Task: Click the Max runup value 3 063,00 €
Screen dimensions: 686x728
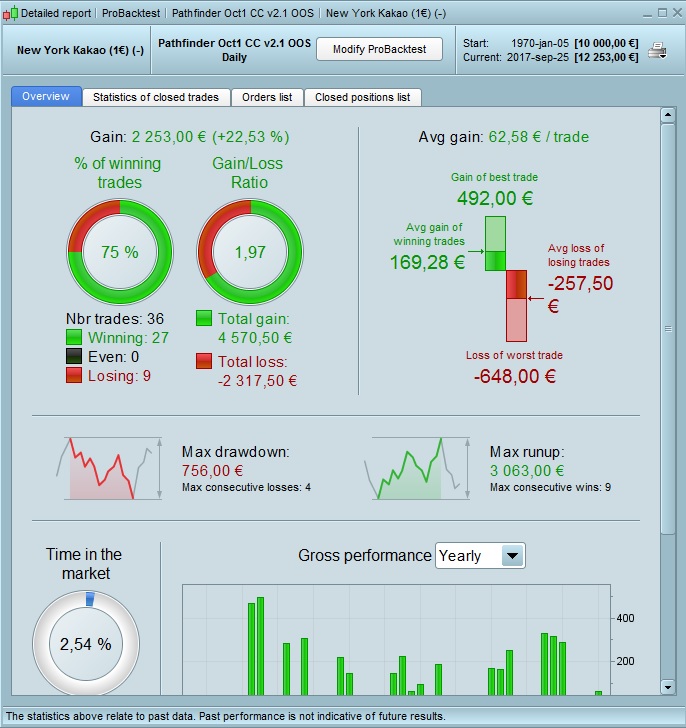Action: (x=527, y=471)
